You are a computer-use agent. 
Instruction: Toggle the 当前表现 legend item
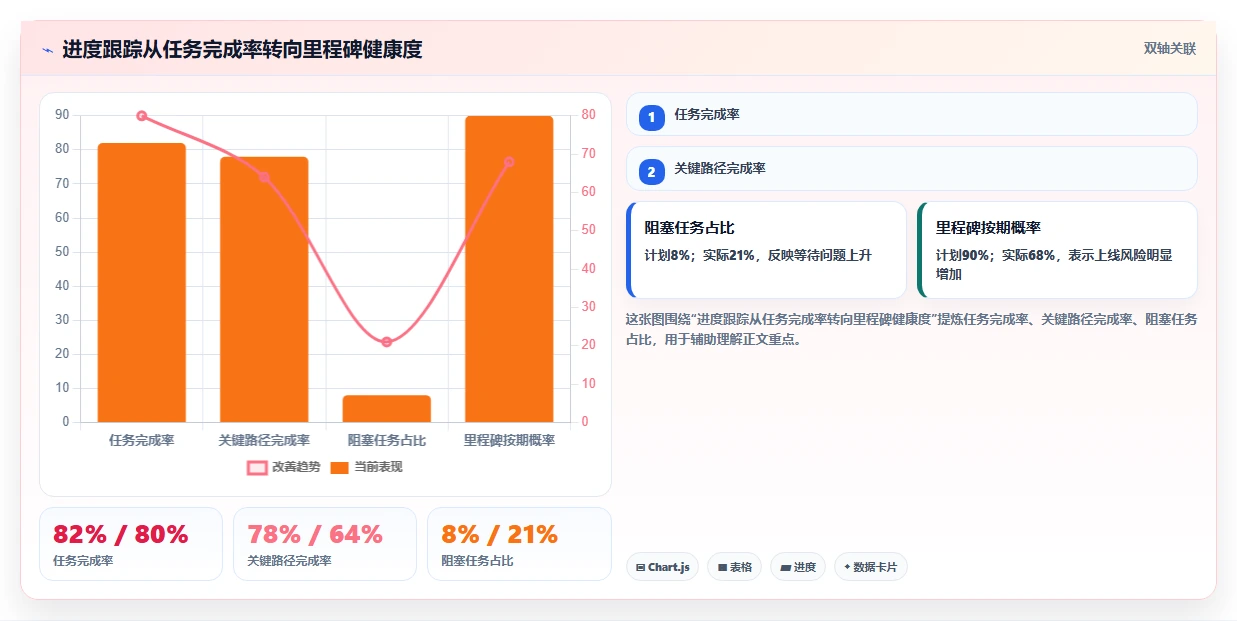[x=366, y=467]
